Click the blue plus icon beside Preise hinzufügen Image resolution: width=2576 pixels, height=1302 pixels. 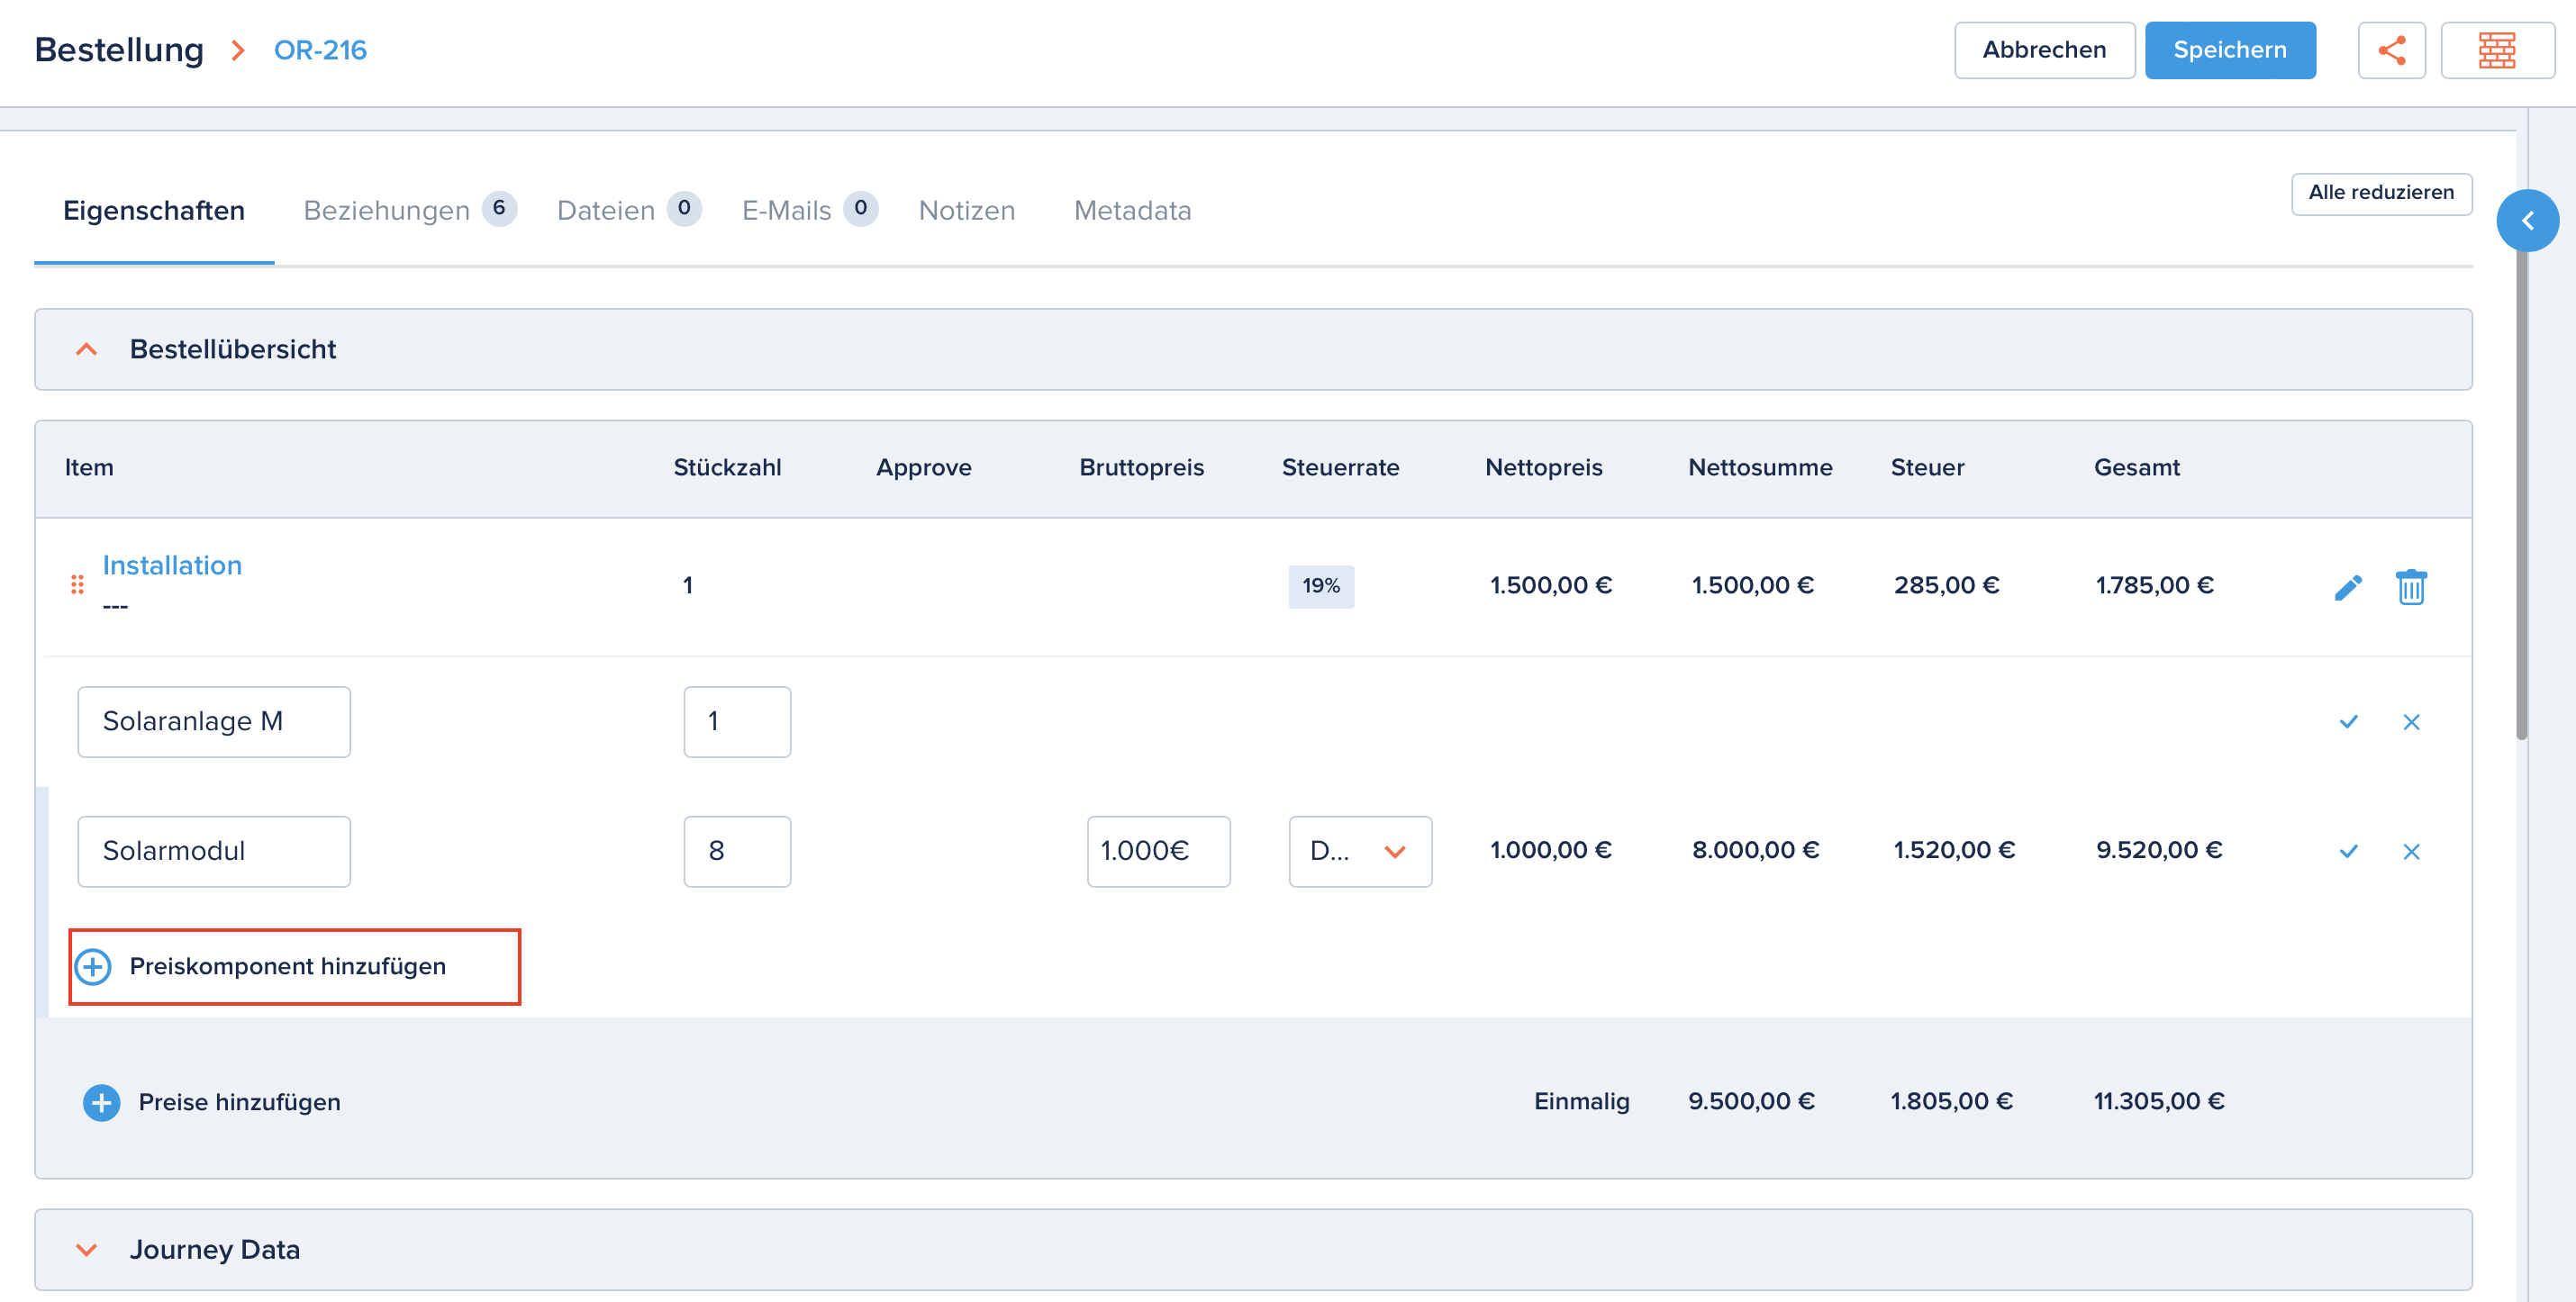(101, 1102)
